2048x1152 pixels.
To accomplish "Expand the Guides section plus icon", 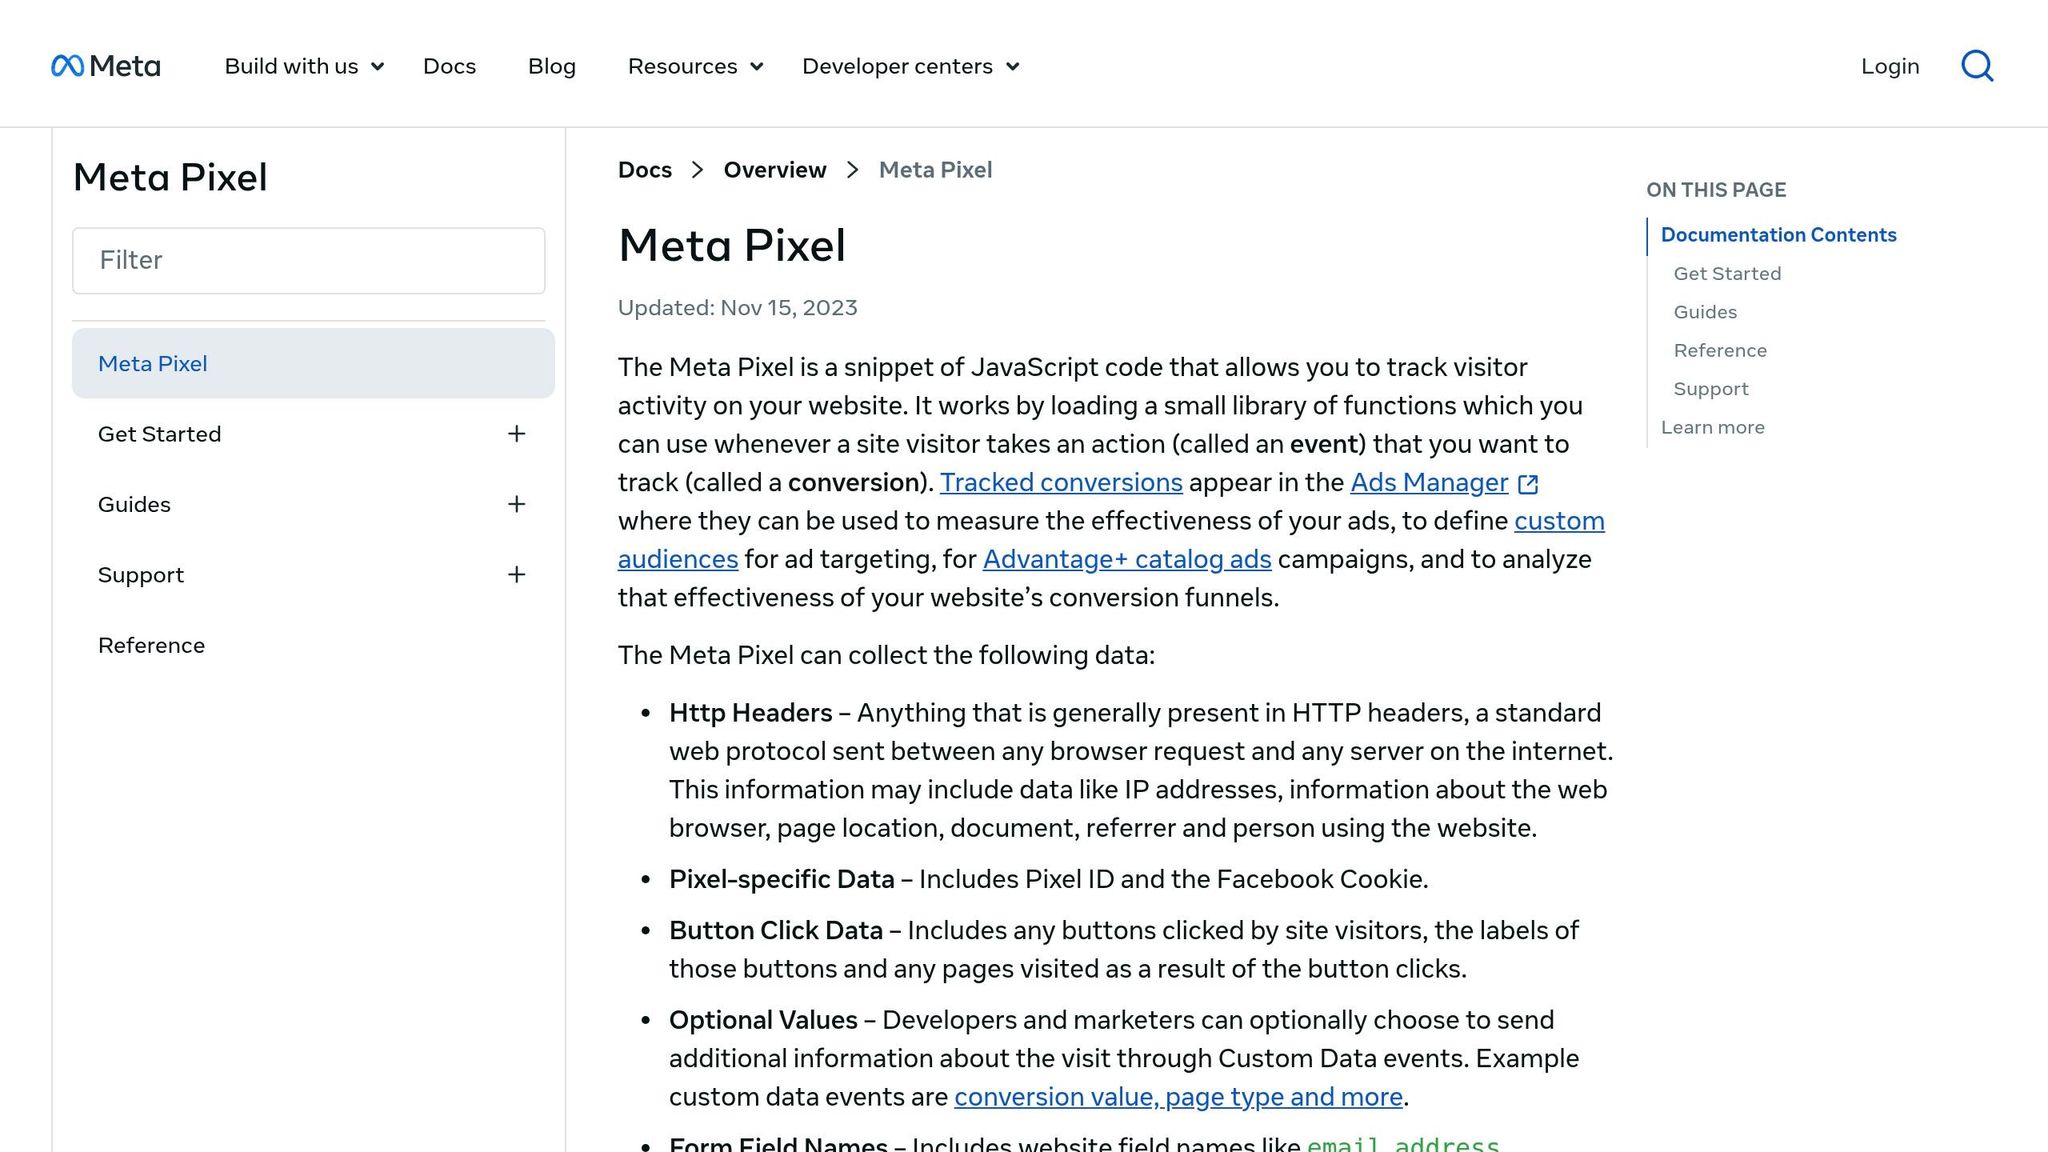I will pos(516,504).
